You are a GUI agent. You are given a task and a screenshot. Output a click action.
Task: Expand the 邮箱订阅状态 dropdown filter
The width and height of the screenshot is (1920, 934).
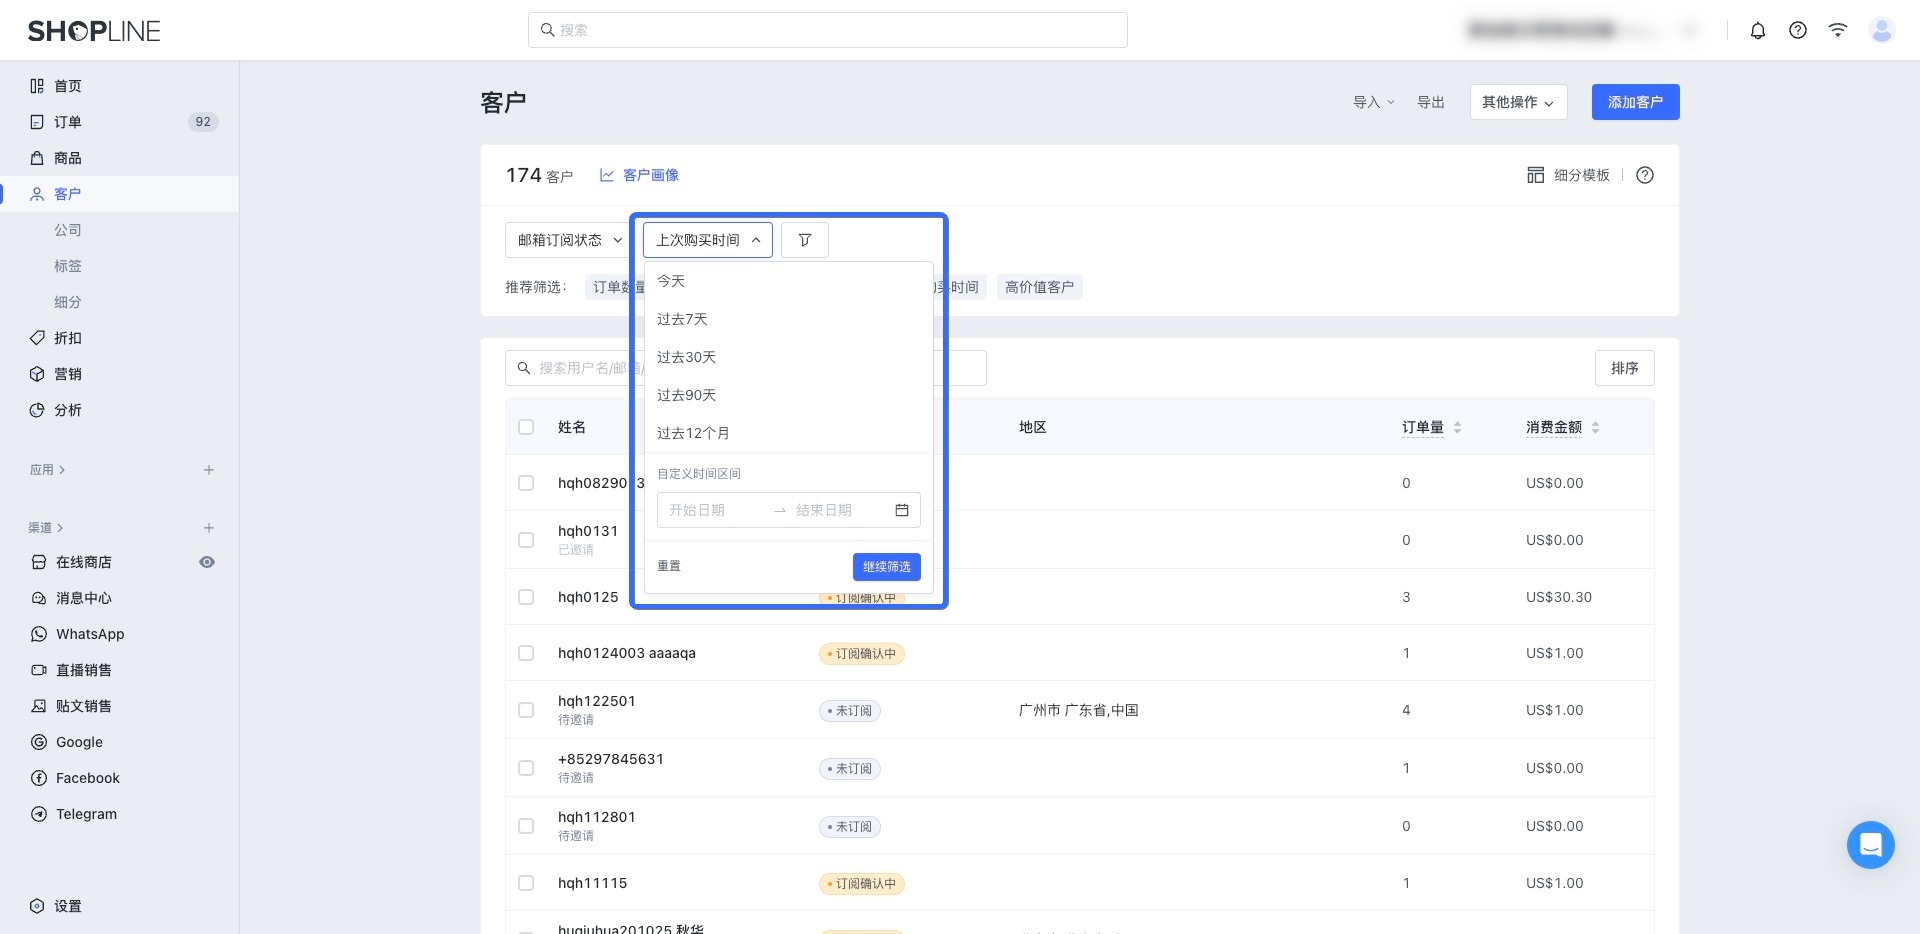(x=569, y=240)
